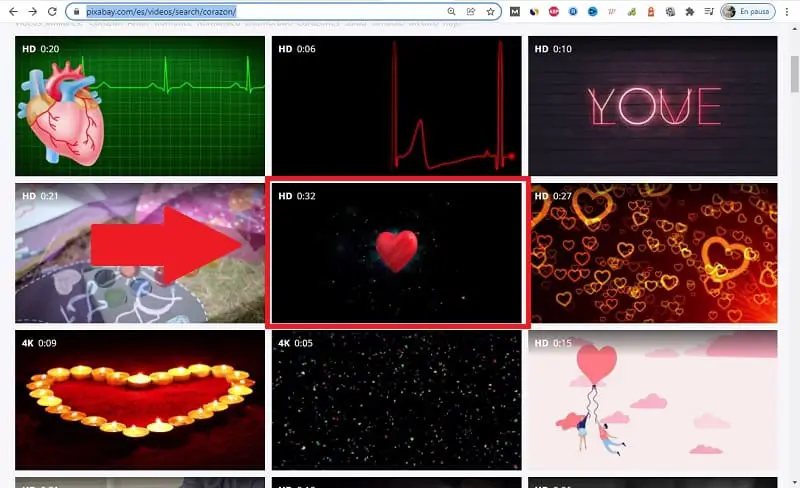Open the blue circle extension with dark symbol

[592, 11]
